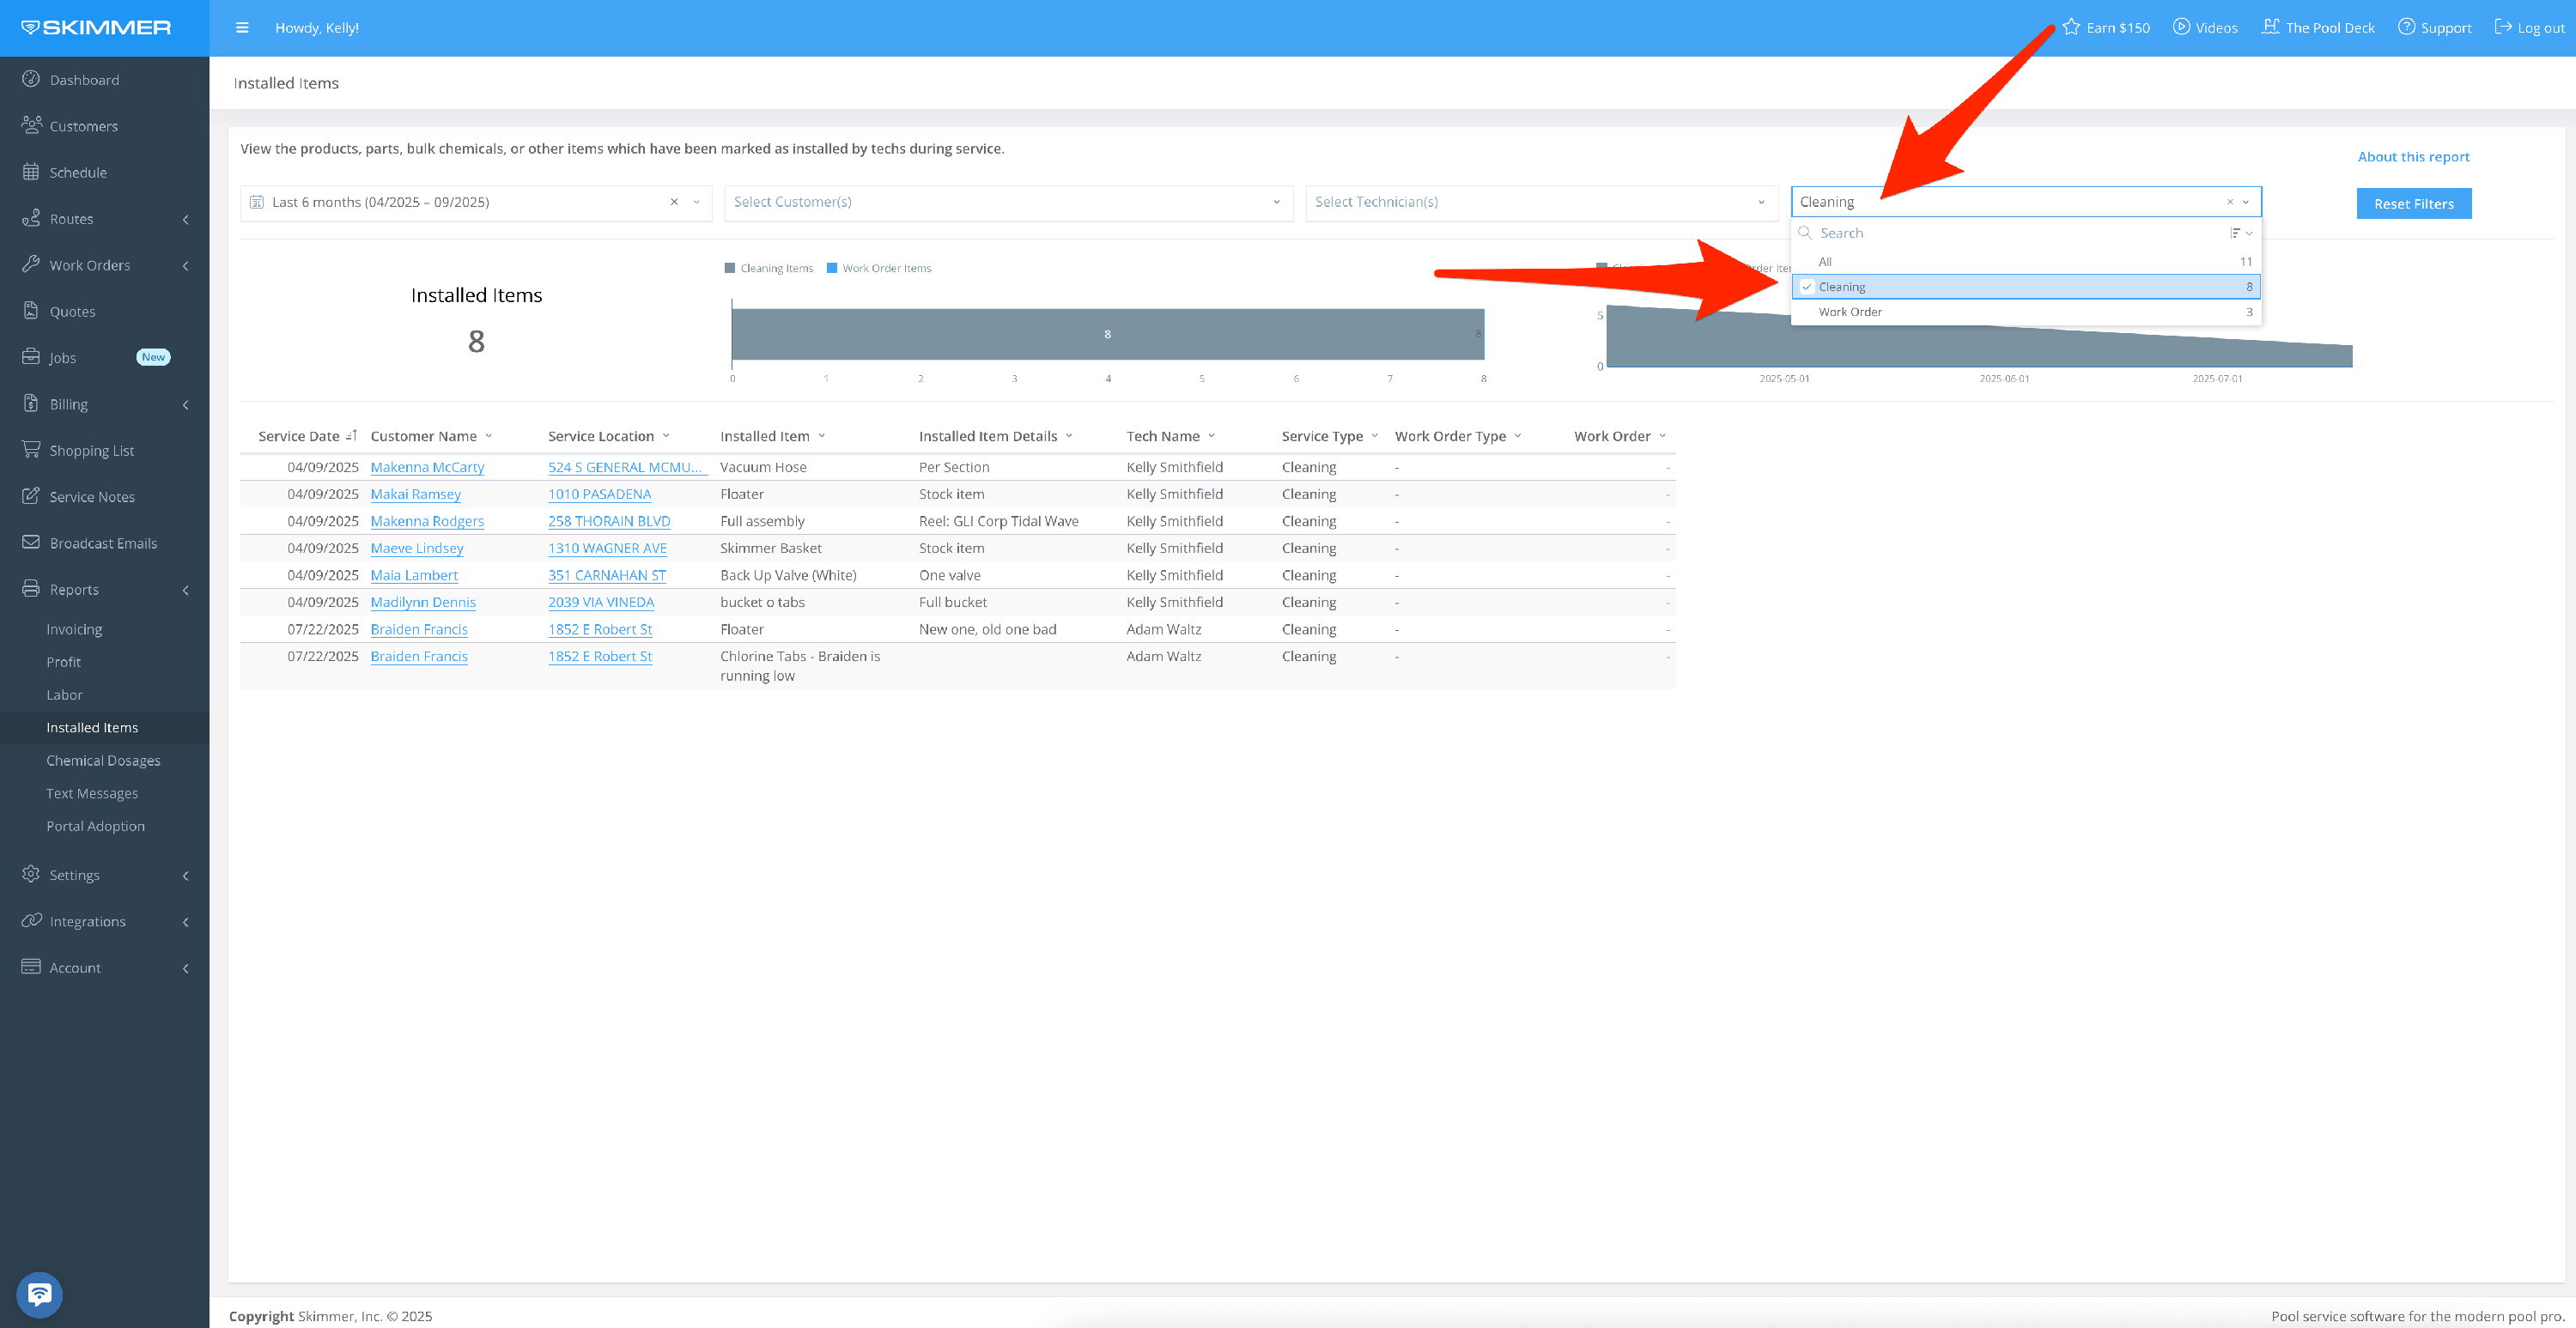Choose All option in service type list
This screenshot has width=2576, height=1328.
click(1825, 262)
